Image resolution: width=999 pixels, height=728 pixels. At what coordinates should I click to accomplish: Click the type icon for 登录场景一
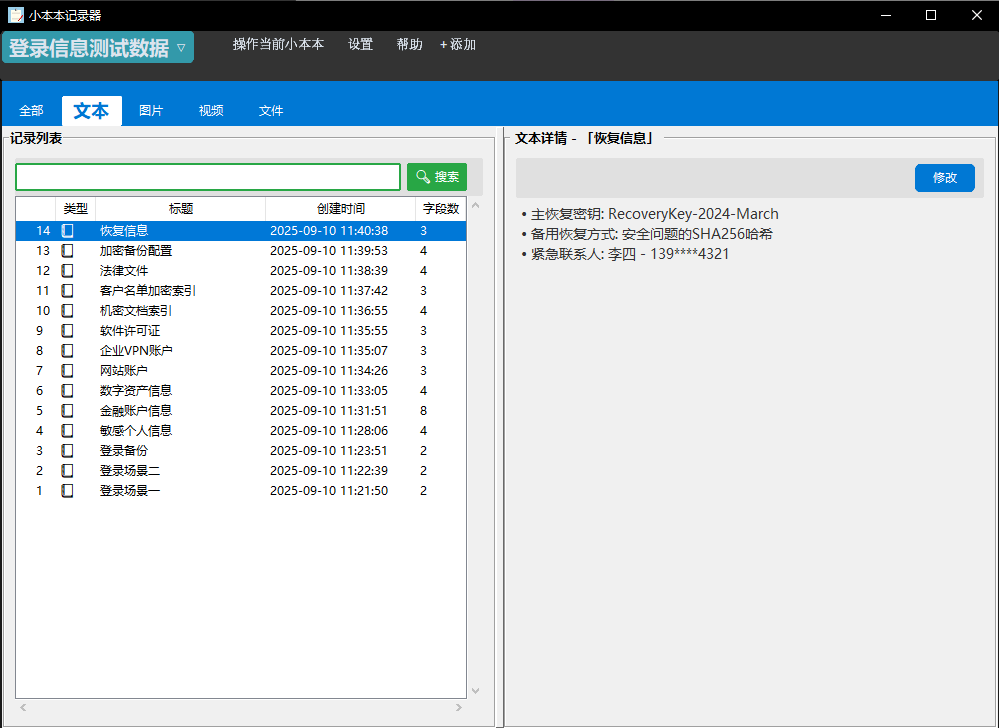pos(68,491)
